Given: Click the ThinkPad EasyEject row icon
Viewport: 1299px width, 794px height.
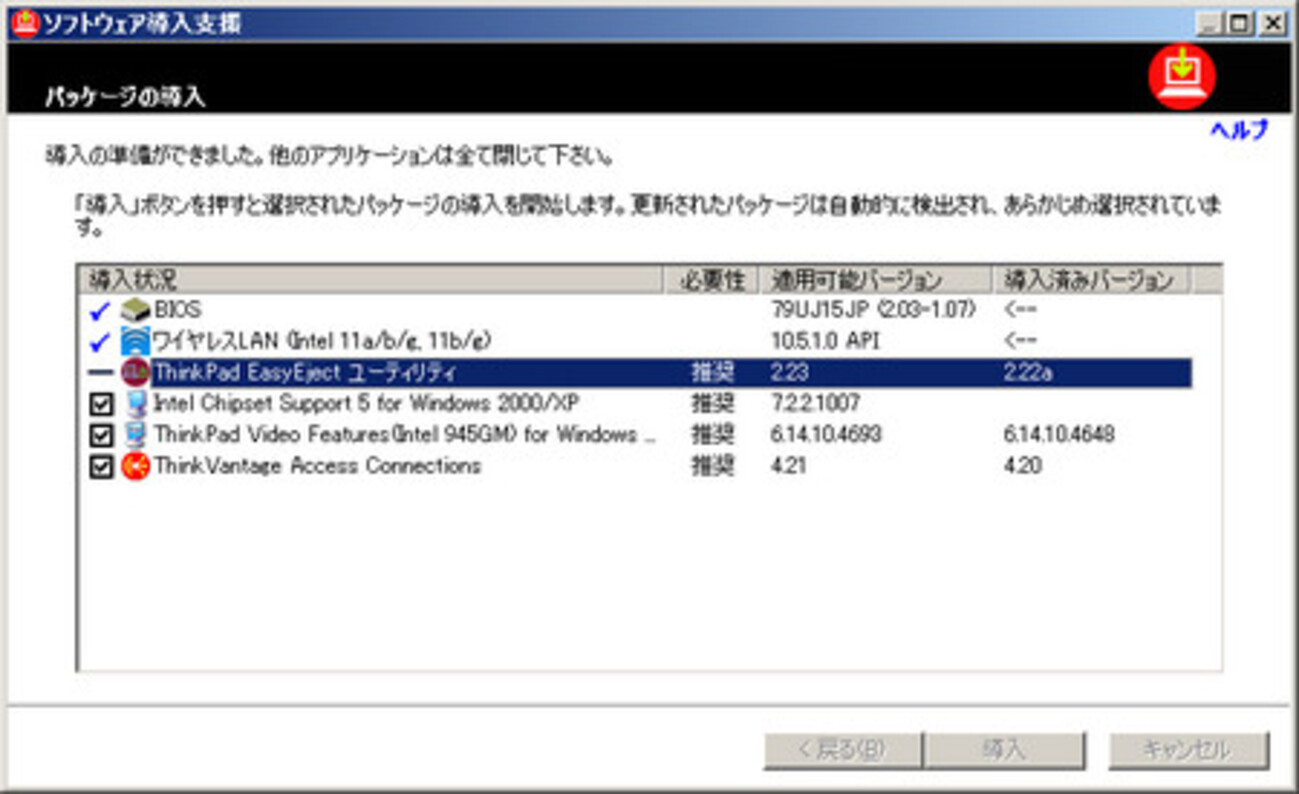Looking at the screenshot, I should (135, 373).
